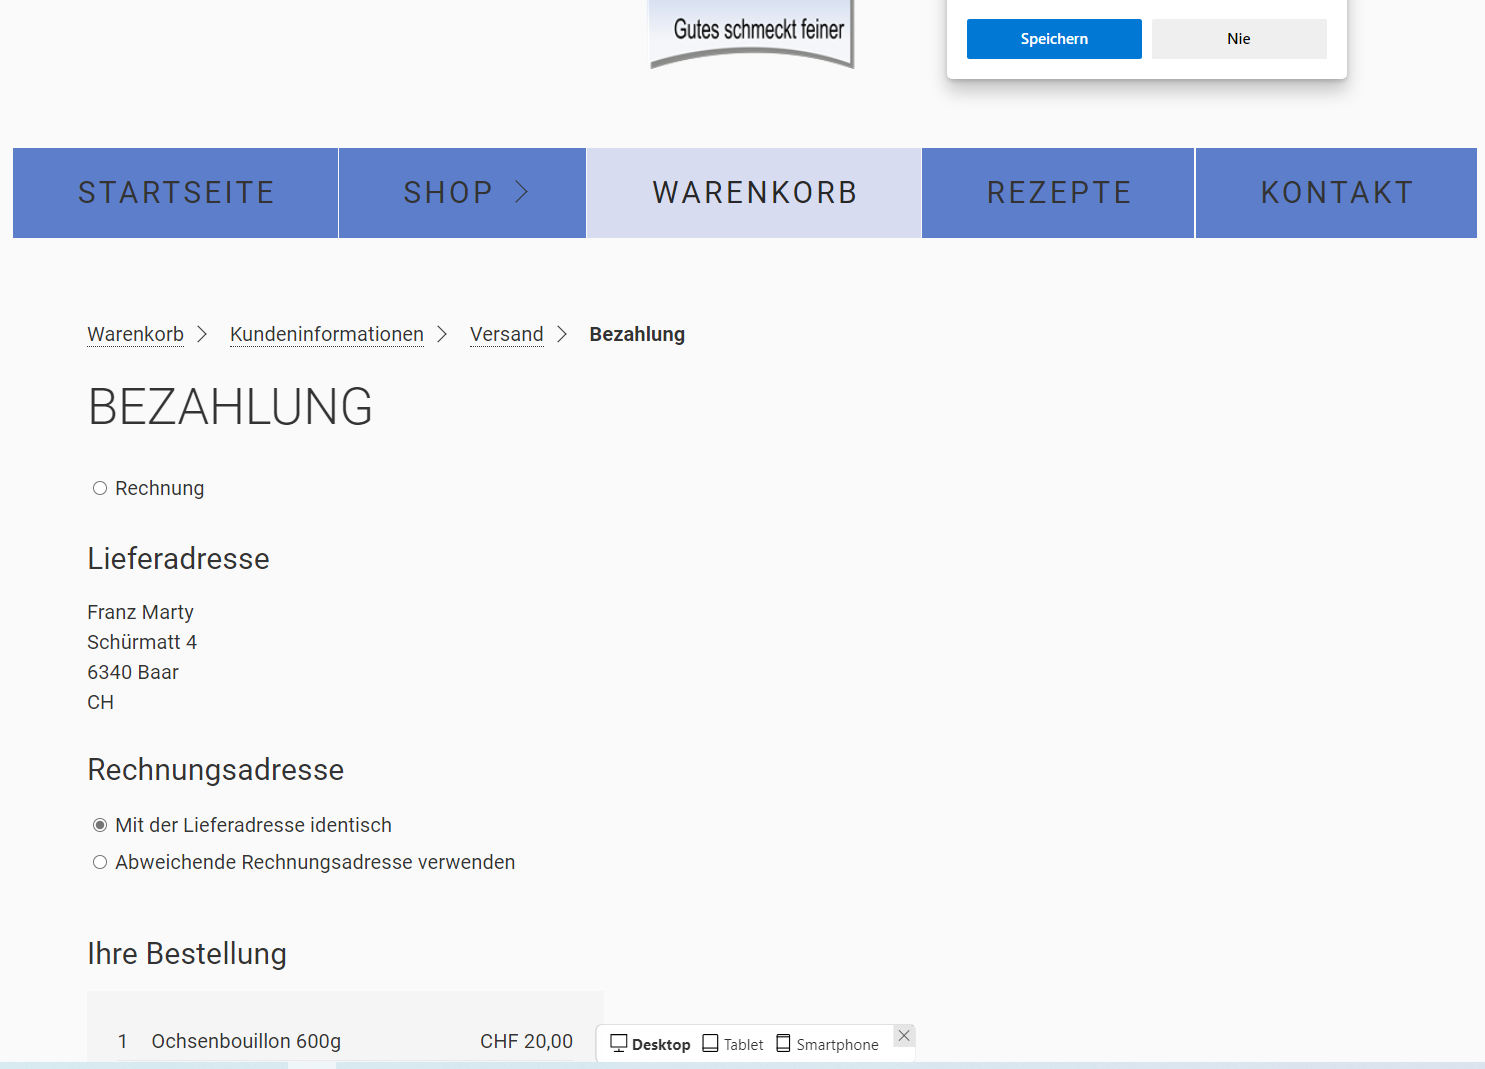
Task: Click the Ochsenbouillon 600g order item
Action: (x=246, y=1041)
